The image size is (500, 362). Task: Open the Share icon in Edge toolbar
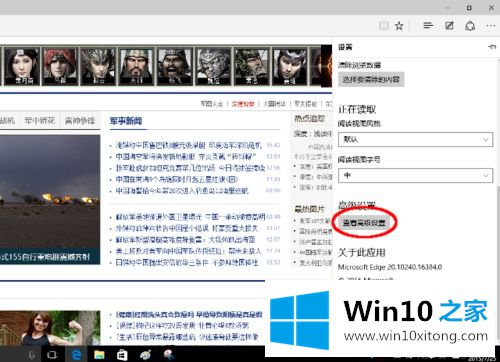point(470,26)
